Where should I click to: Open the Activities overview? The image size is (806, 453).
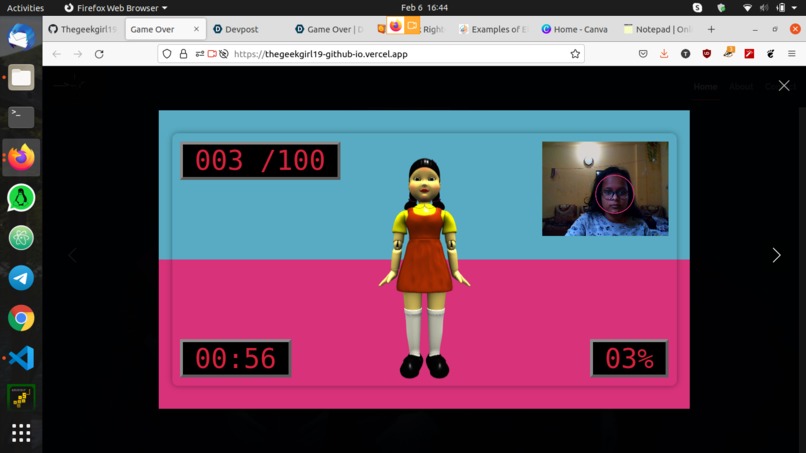pyautogui.click(x=25, y=8)
